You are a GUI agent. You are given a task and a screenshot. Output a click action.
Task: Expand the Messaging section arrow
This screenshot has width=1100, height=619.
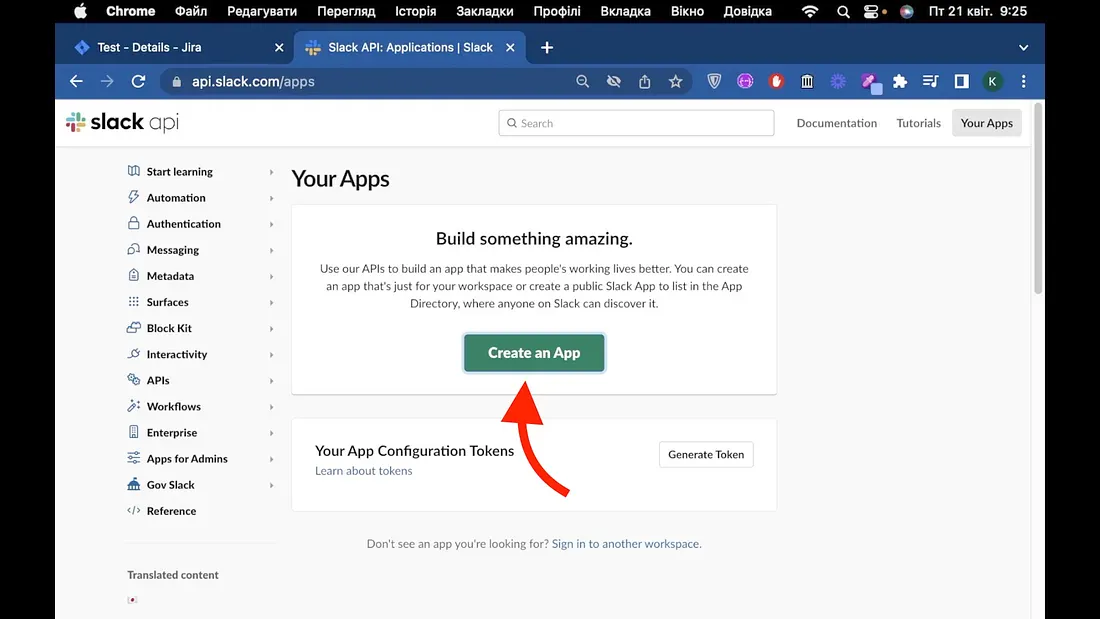tap(271, 251)
